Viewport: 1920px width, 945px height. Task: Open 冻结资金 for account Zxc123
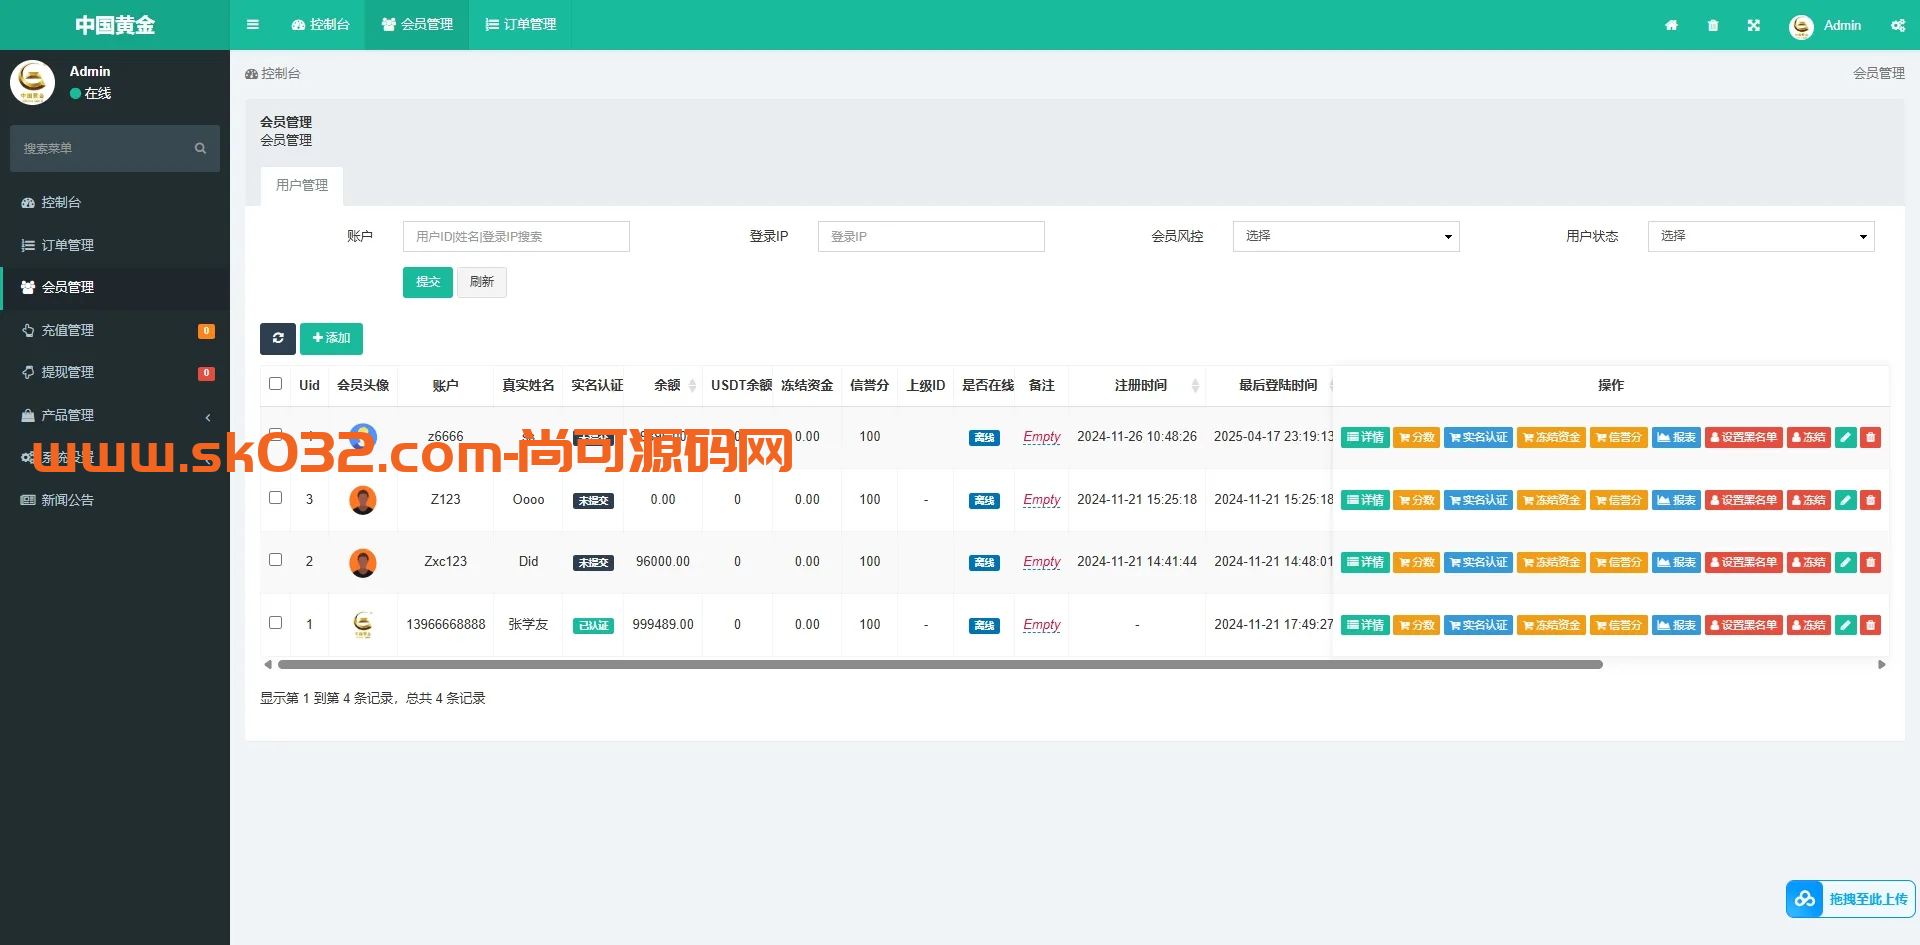1551,562
